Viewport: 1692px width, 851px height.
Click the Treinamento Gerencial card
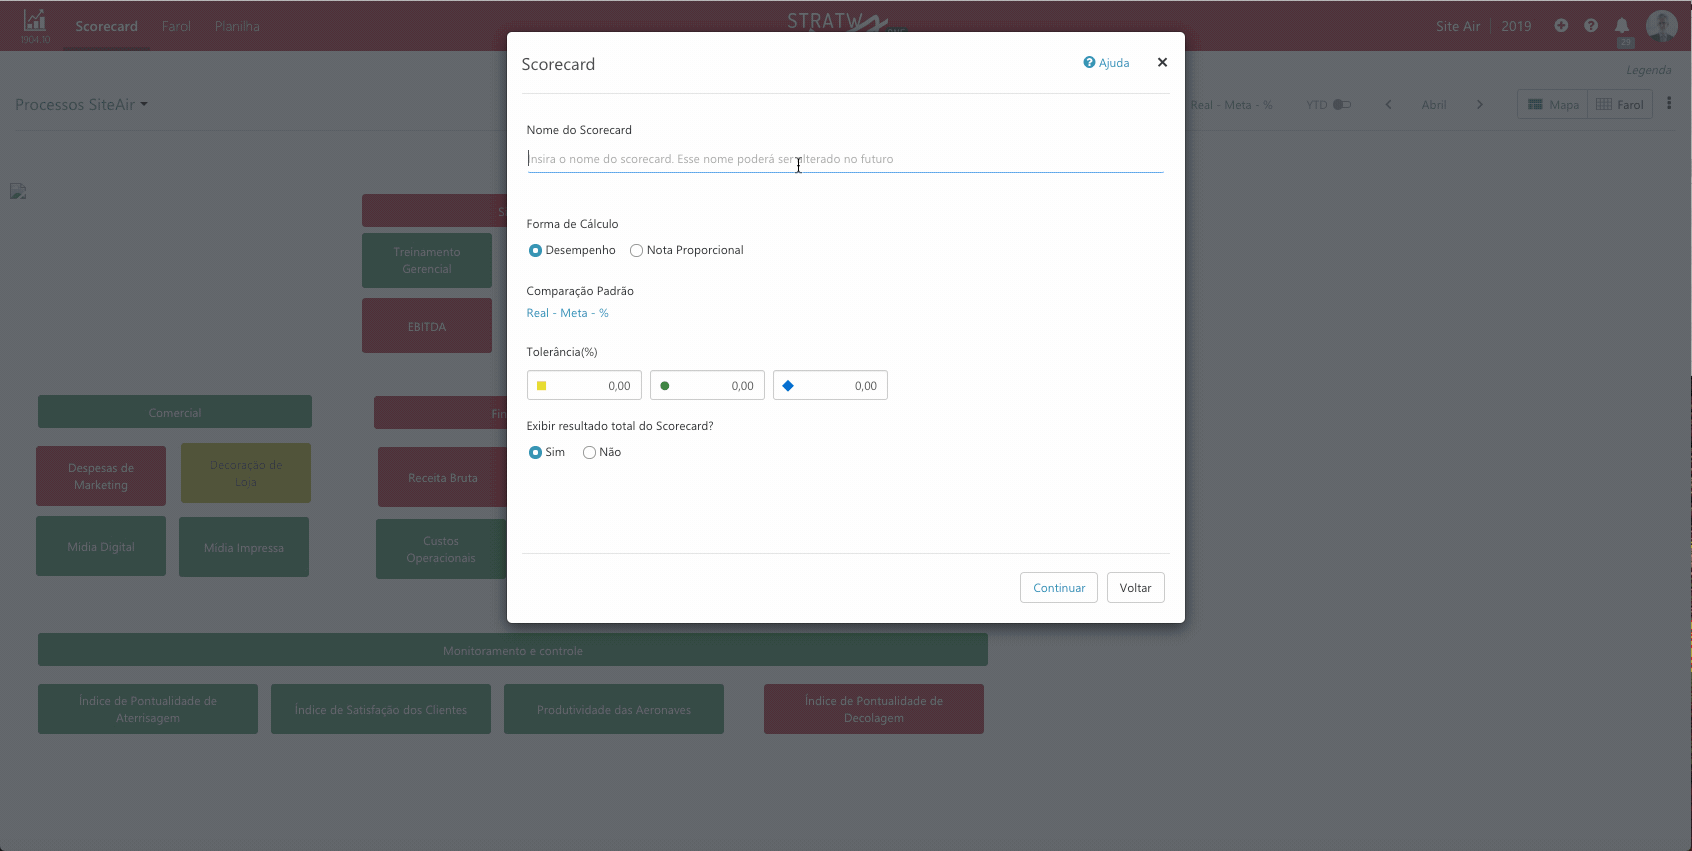(427, 260)
